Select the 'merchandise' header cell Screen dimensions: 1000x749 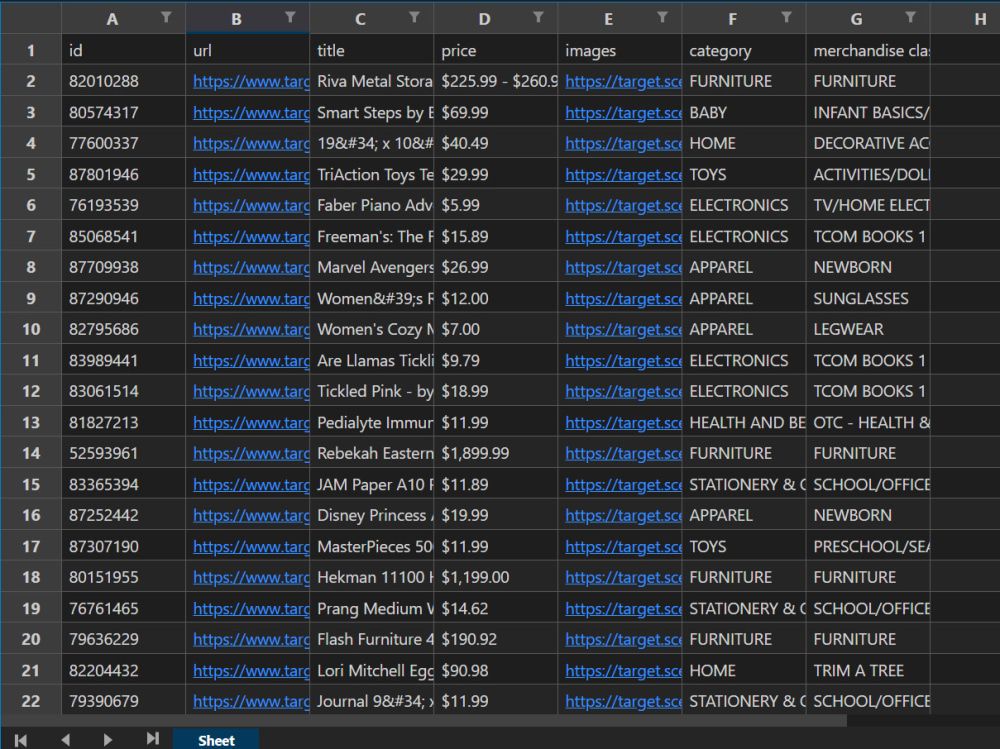coord(868,50)
